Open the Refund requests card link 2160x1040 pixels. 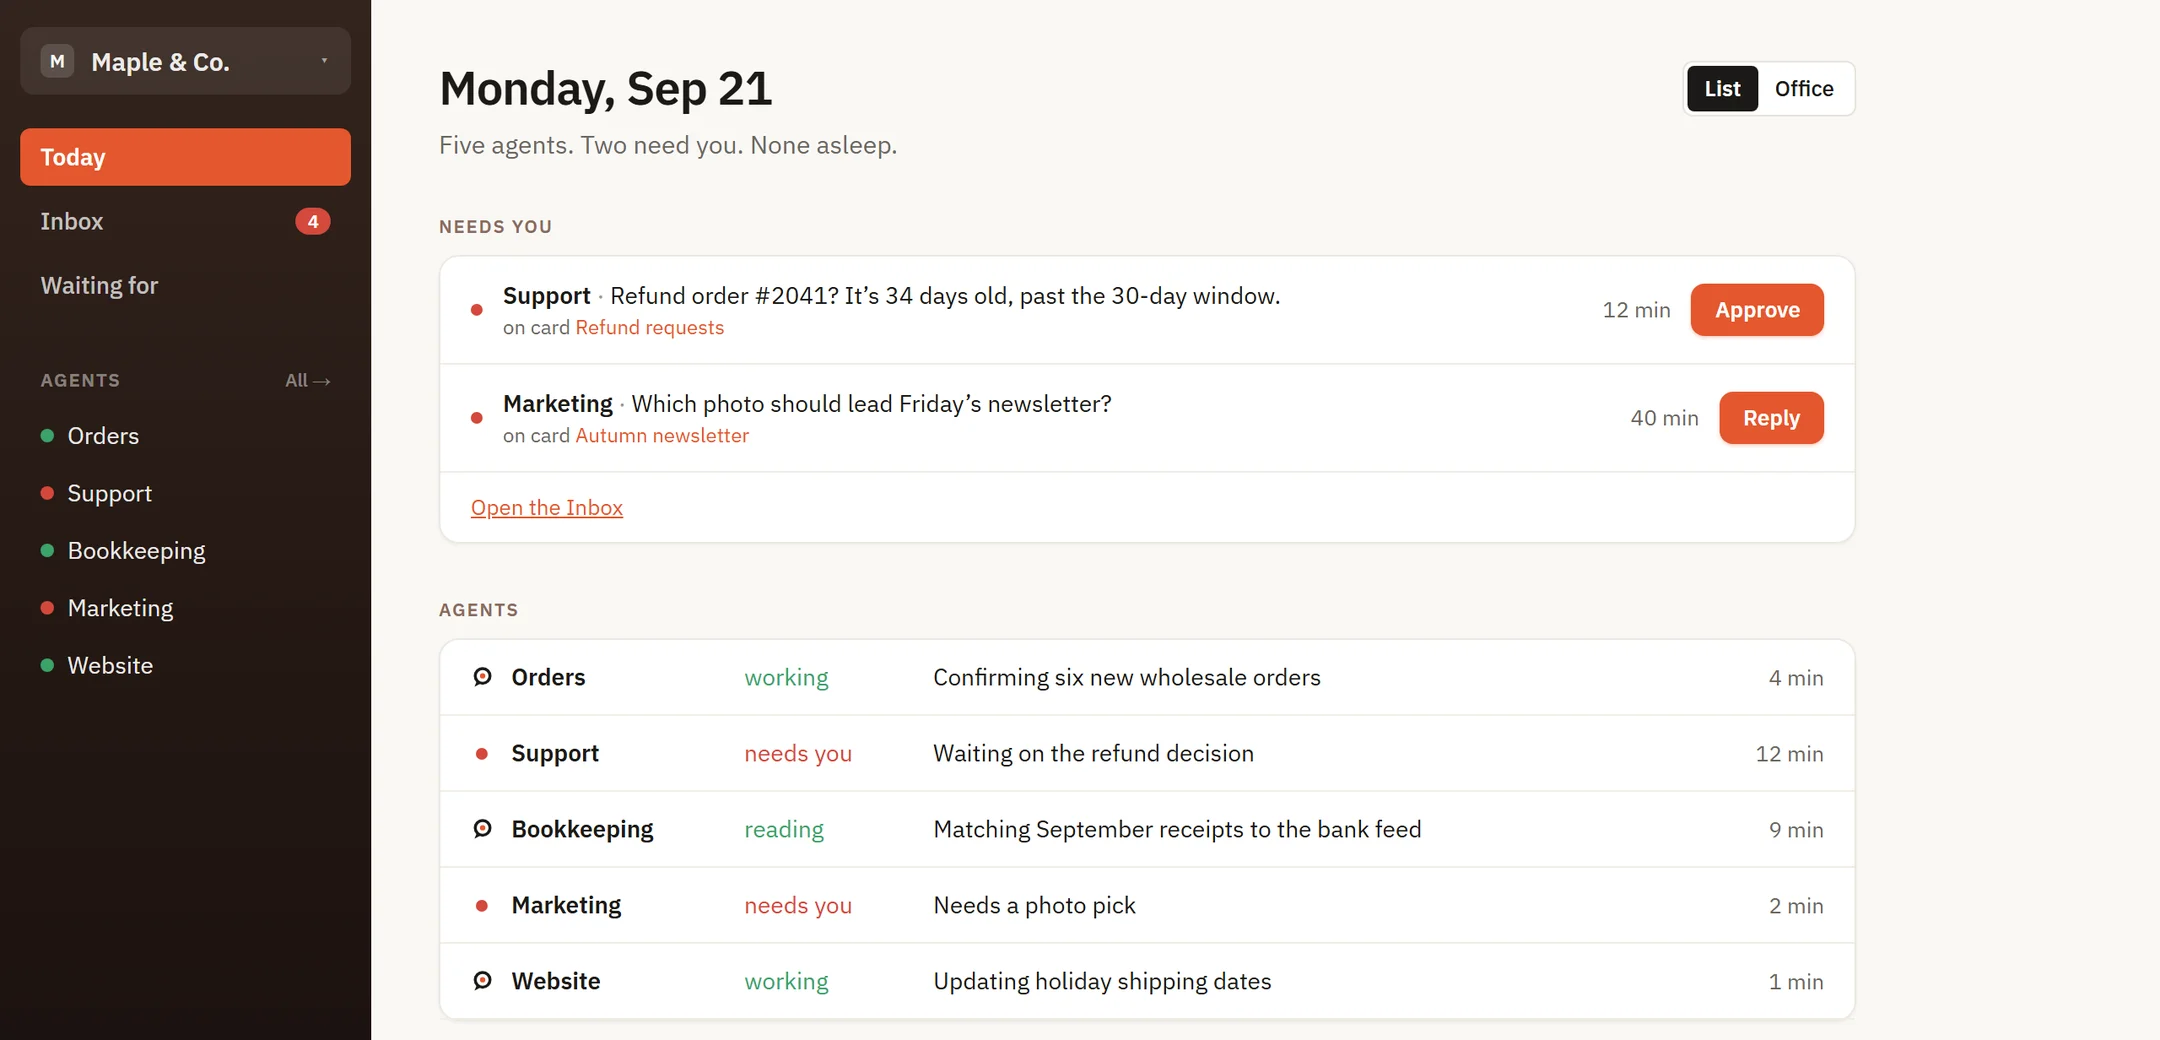click(649, 328)
